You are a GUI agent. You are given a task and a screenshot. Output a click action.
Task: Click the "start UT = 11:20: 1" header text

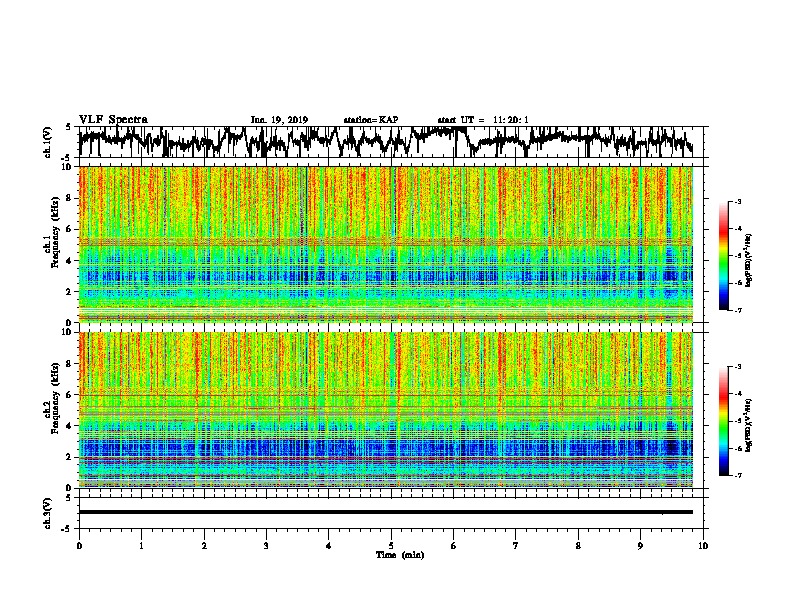tap(483, 120)
